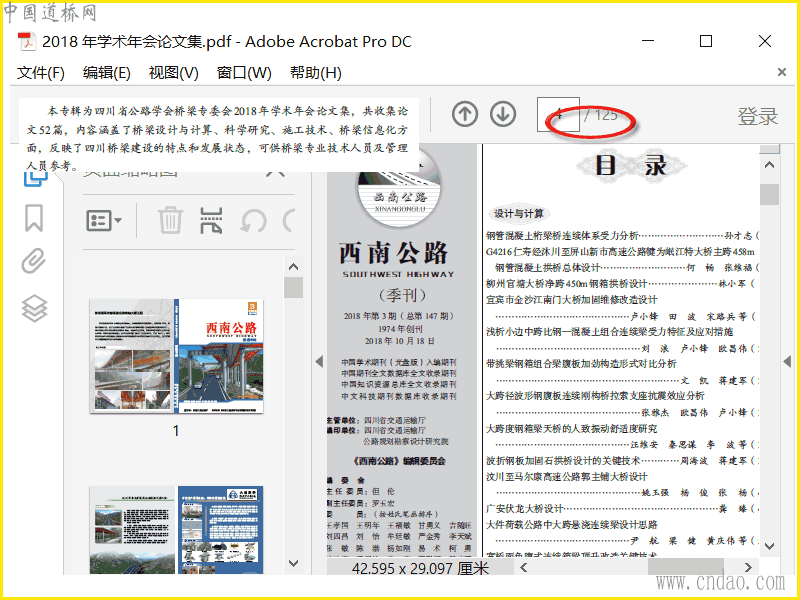Click thumbnail panel scroll up arrow

(x=293, y=266)
